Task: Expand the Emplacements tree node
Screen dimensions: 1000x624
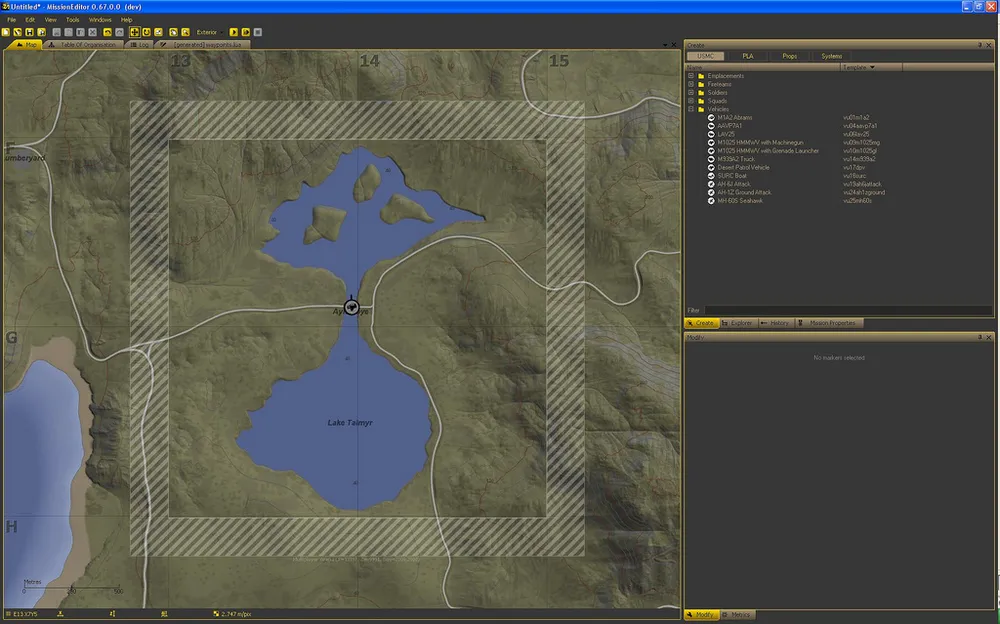Action: tap(691, 76)
